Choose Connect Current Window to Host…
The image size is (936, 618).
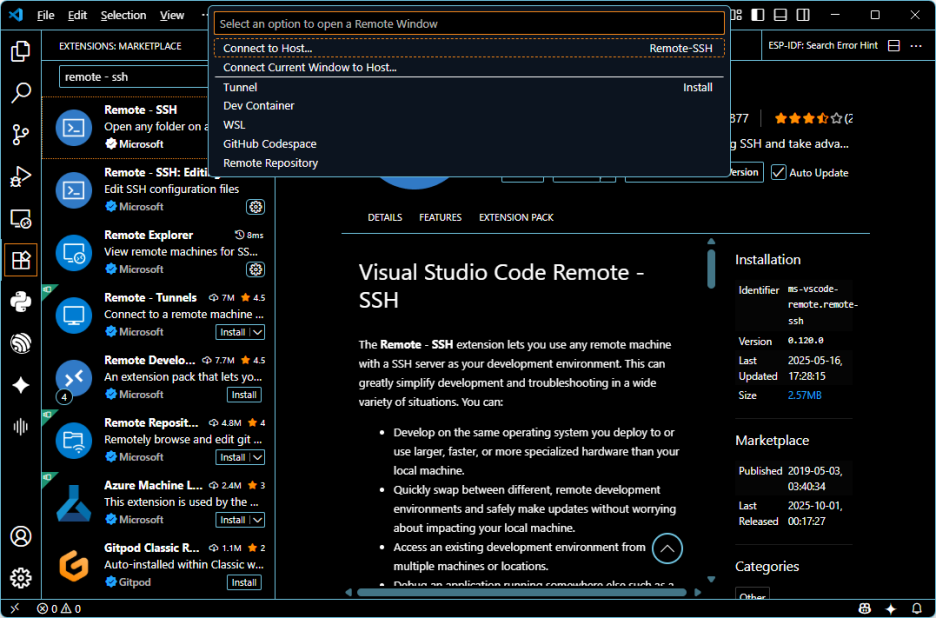tap(469, 67)
